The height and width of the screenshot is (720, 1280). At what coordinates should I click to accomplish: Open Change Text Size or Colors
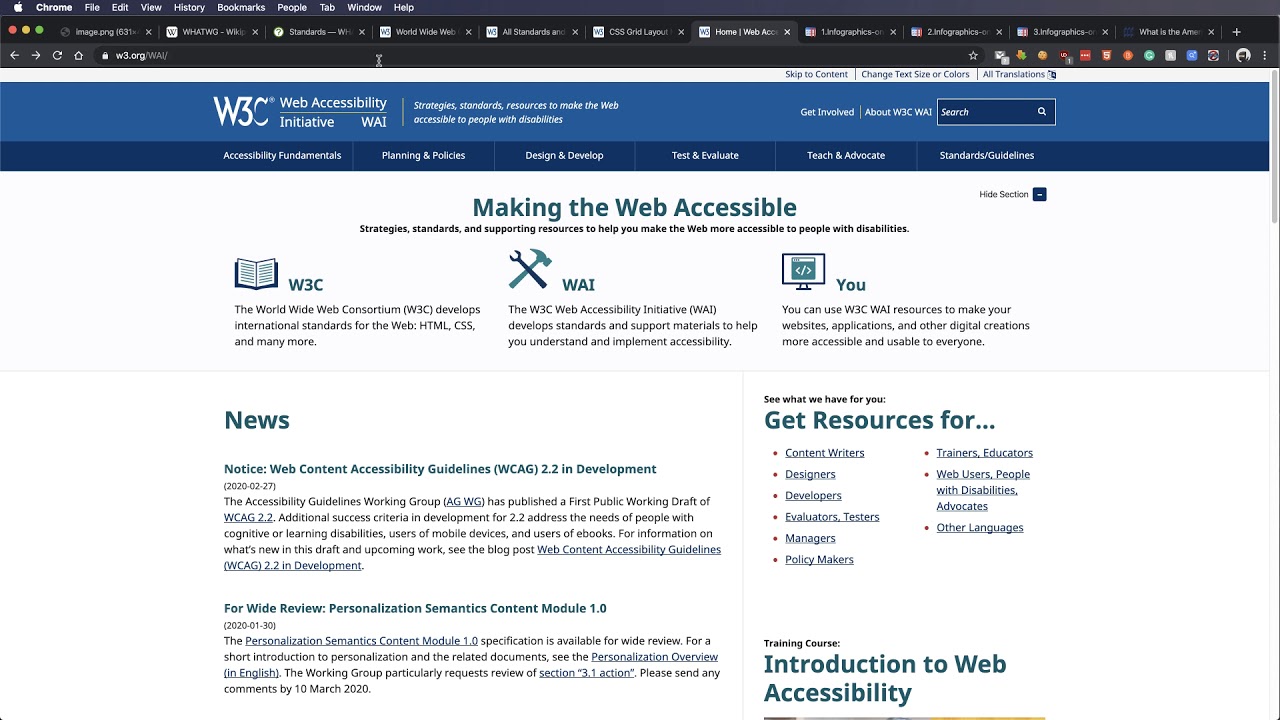tap(915, 74)
